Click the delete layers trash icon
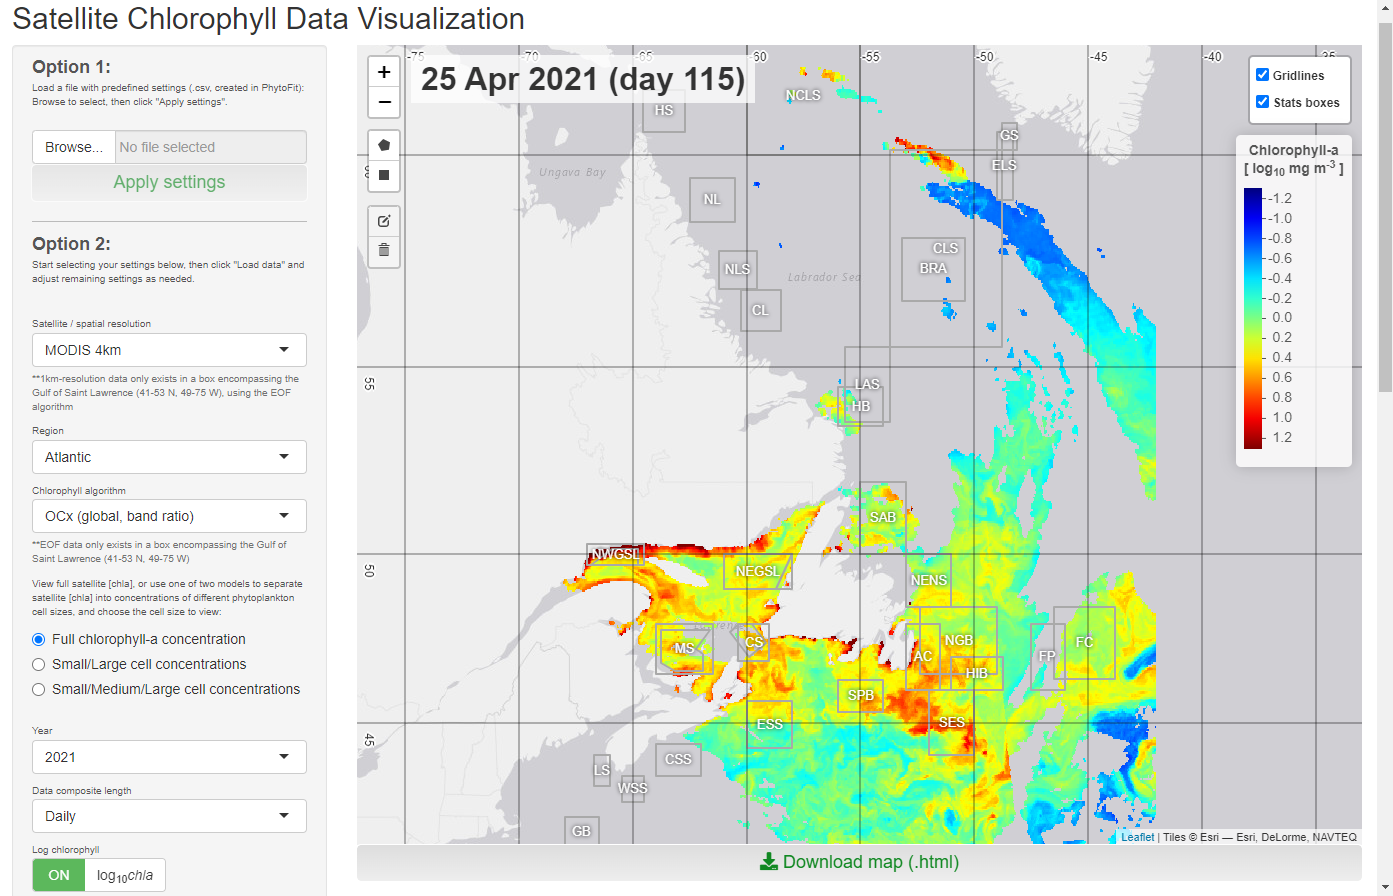Screen dimensions: 1393x896 click(384, 250)
